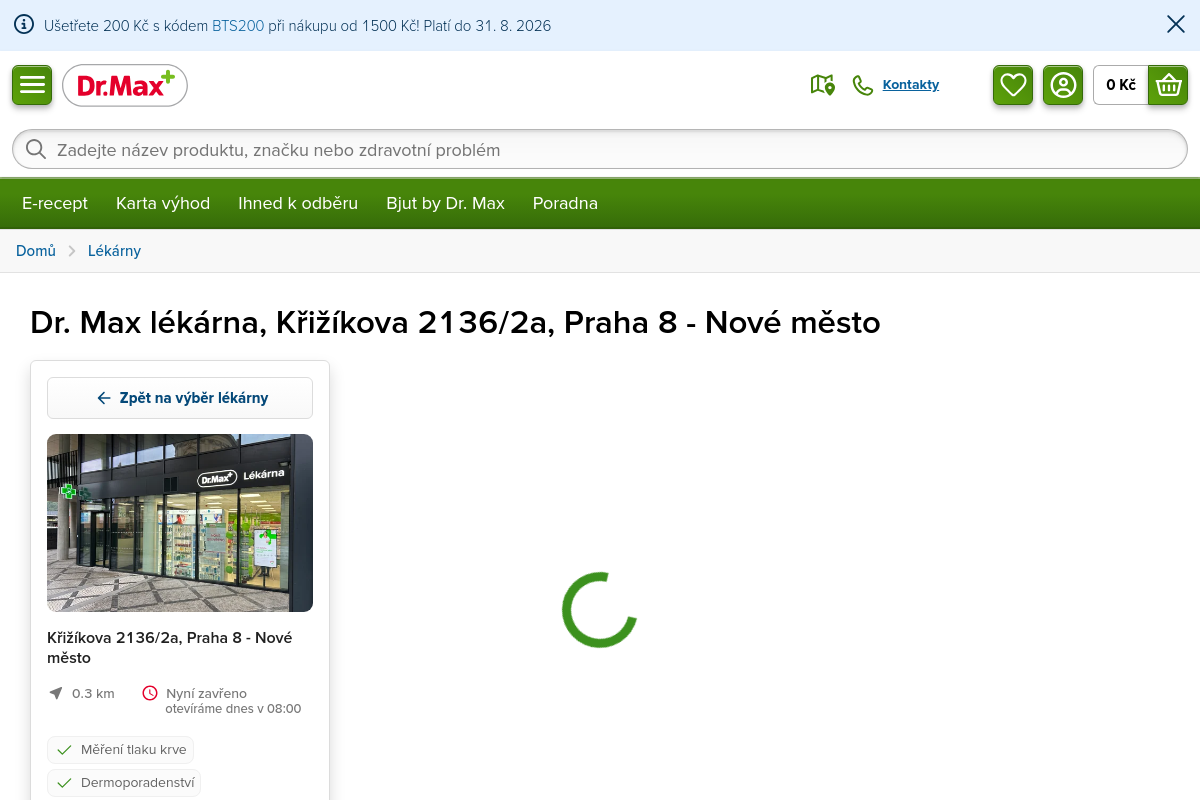This screenshot has height=800, width=1200.
Task: Open the pharmacy map locator icon
Action: (x=822, y=85)
